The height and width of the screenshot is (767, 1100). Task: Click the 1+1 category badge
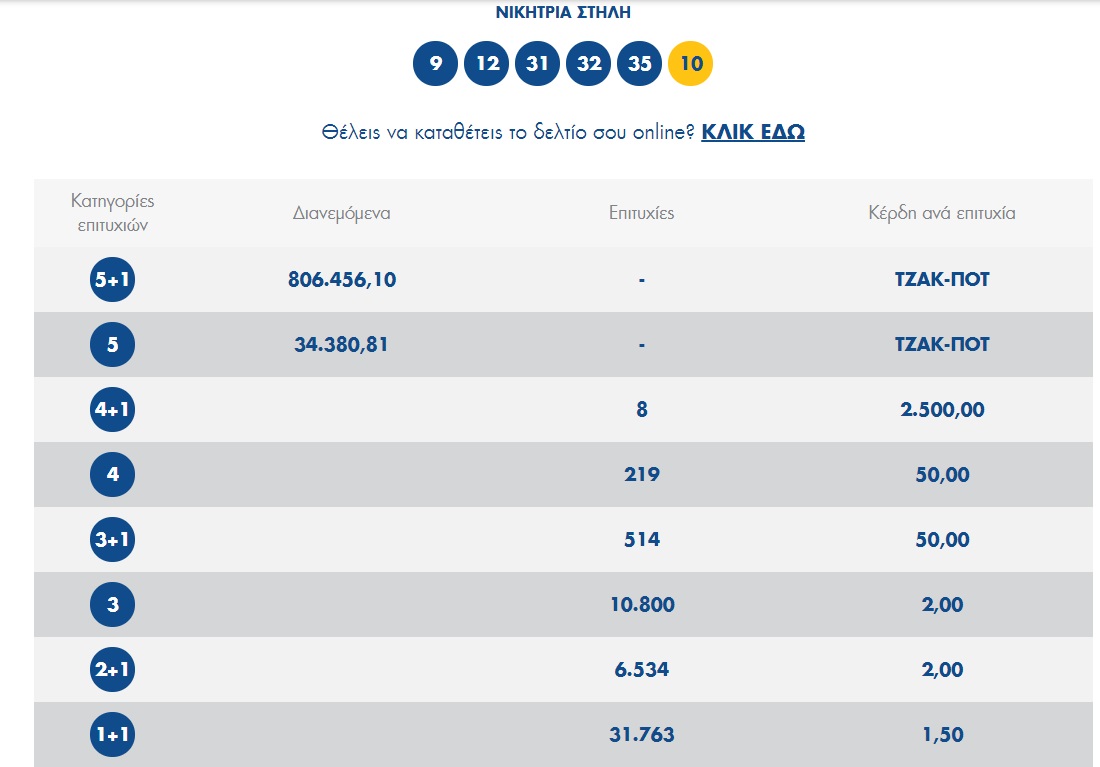click(x=112, y=735)
